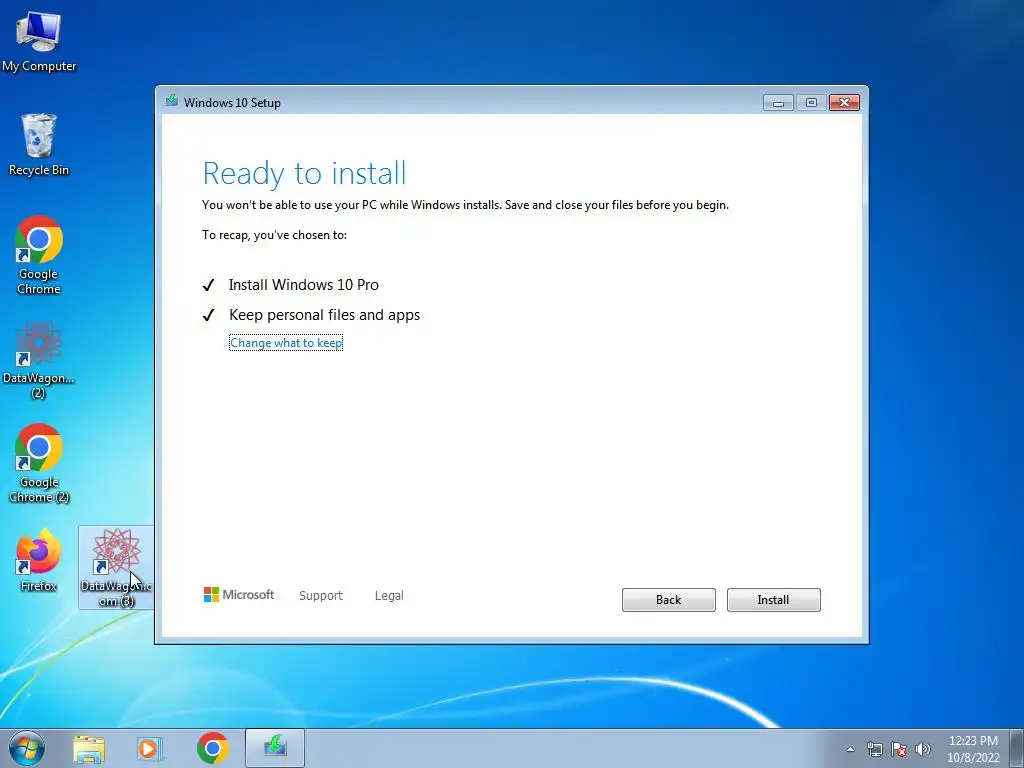Click the Microsoft logo in setup footer
The width and height of the screenshot is (1024, 768).
[x=239, y=594]
